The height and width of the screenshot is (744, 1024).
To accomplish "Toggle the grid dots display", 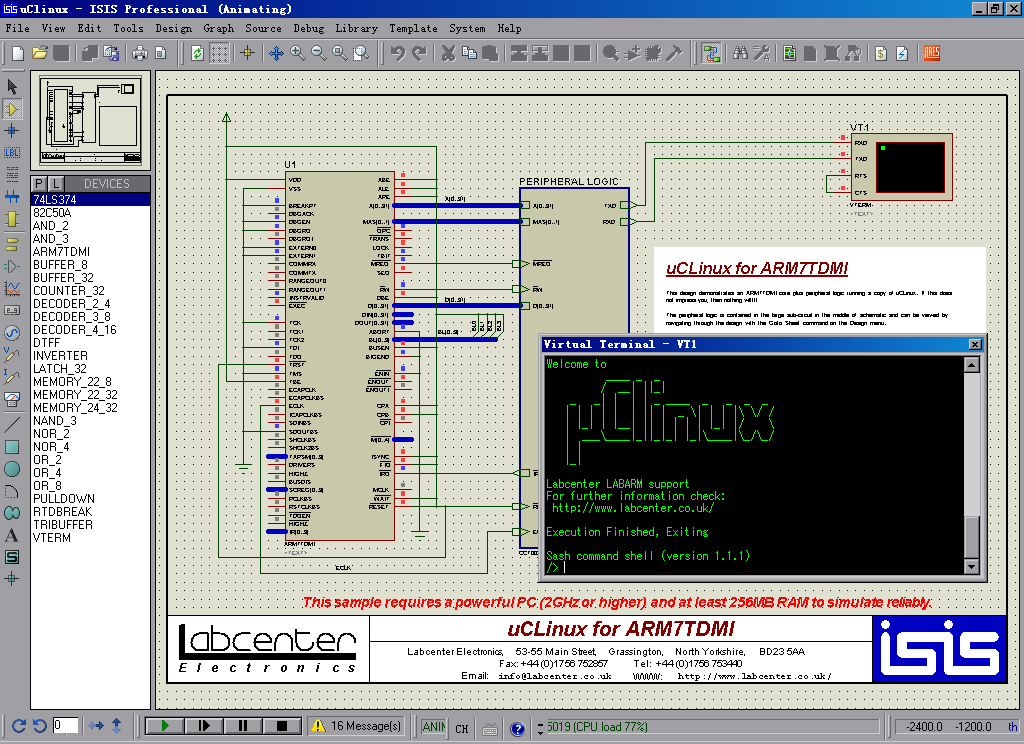I will click(x=219, y=54).
